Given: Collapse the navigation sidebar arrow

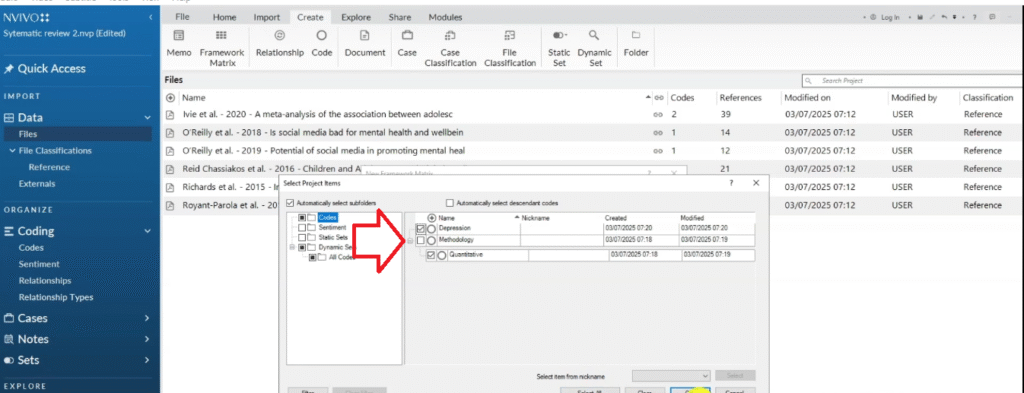Looking at the screenshot, I should click(x=150, y=17).
